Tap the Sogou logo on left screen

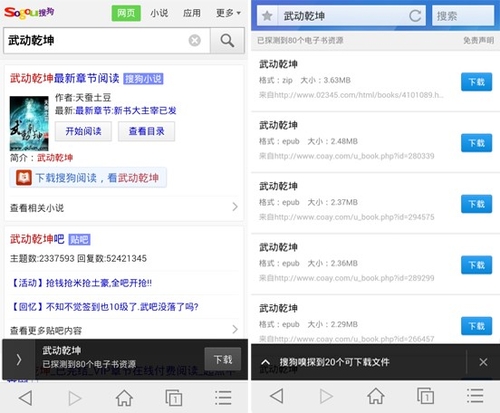[x=29, y=13]
